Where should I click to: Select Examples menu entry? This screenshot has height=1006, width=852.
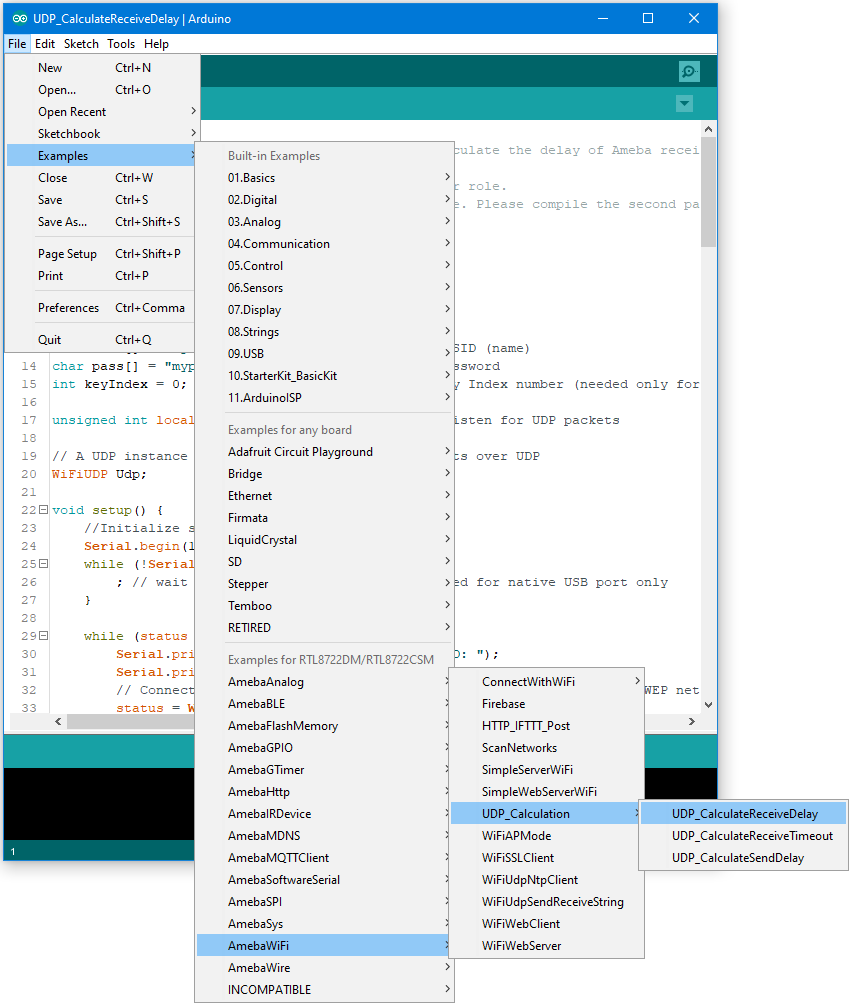(101, 156)
